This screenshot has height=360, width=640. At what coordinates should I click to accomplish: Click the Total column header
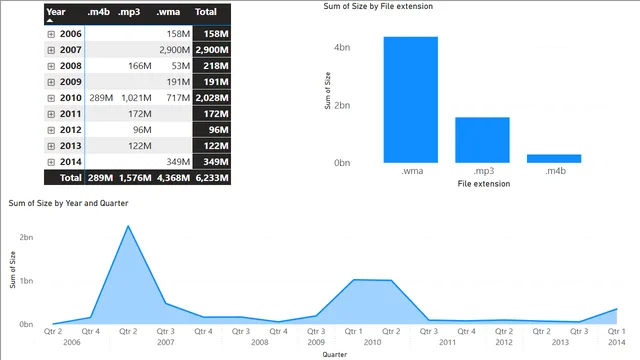point(206,12)
